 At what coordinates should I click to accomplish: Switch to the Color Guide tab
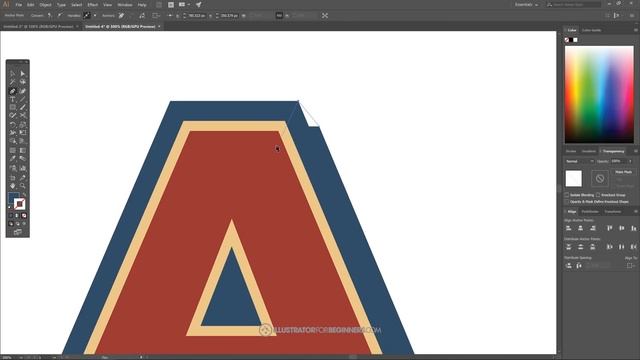591,30
